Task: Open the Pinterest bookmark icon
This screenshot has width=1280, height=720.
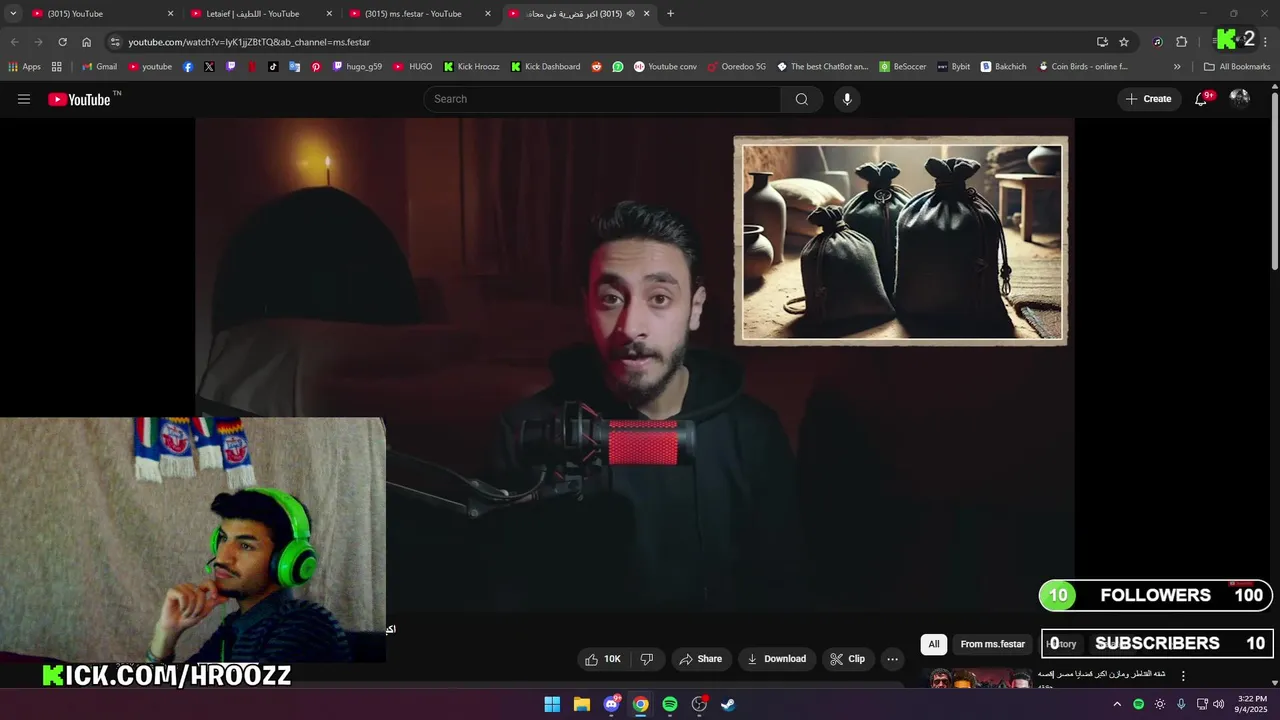Action: [x=316, y=67]
